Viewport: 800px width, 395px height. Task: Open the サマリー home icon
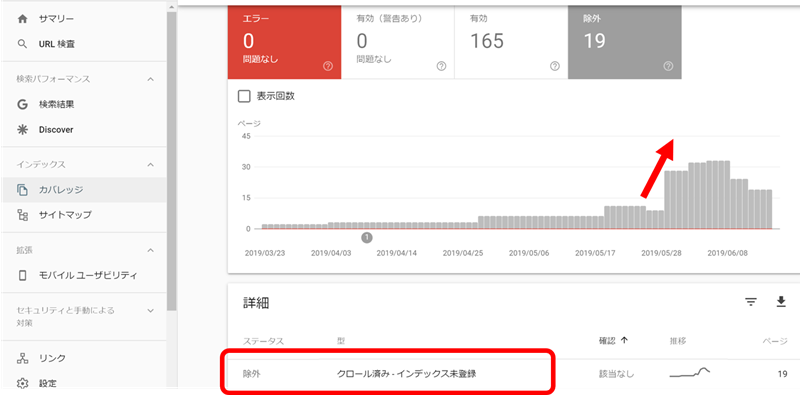coord(22,19)
